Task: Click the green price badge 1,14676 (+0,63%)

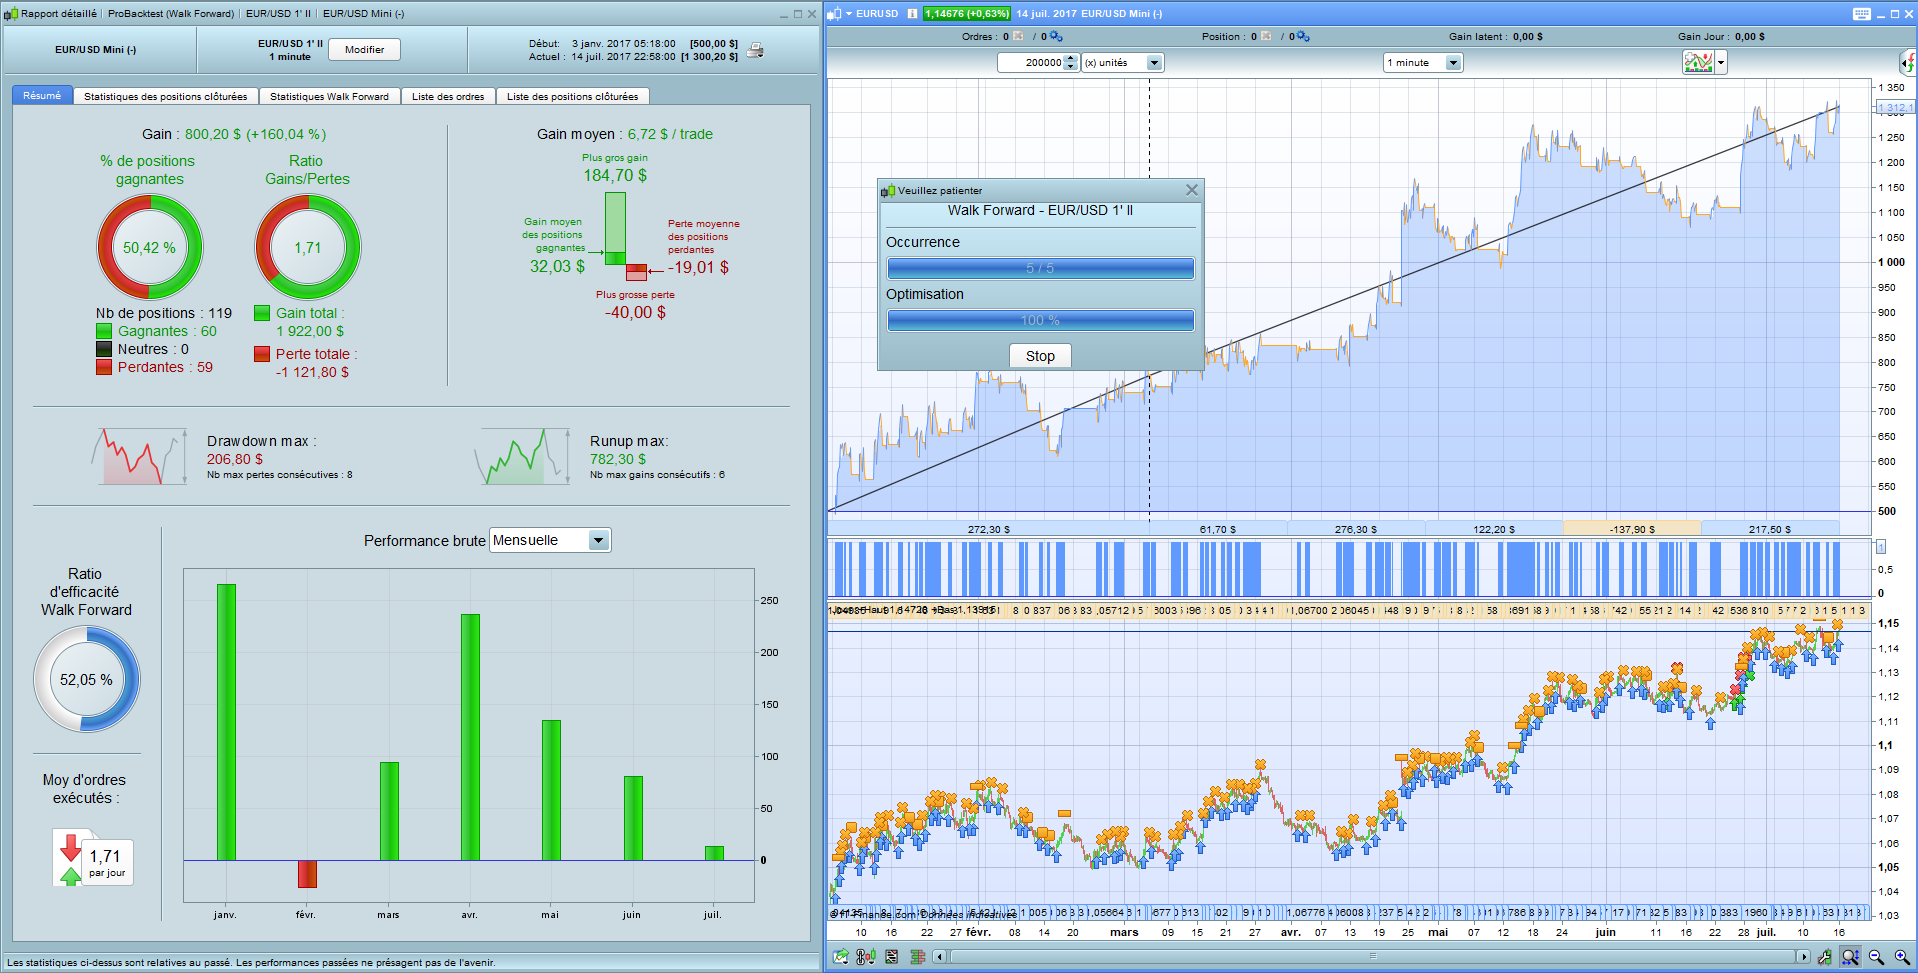Action: 967,14
